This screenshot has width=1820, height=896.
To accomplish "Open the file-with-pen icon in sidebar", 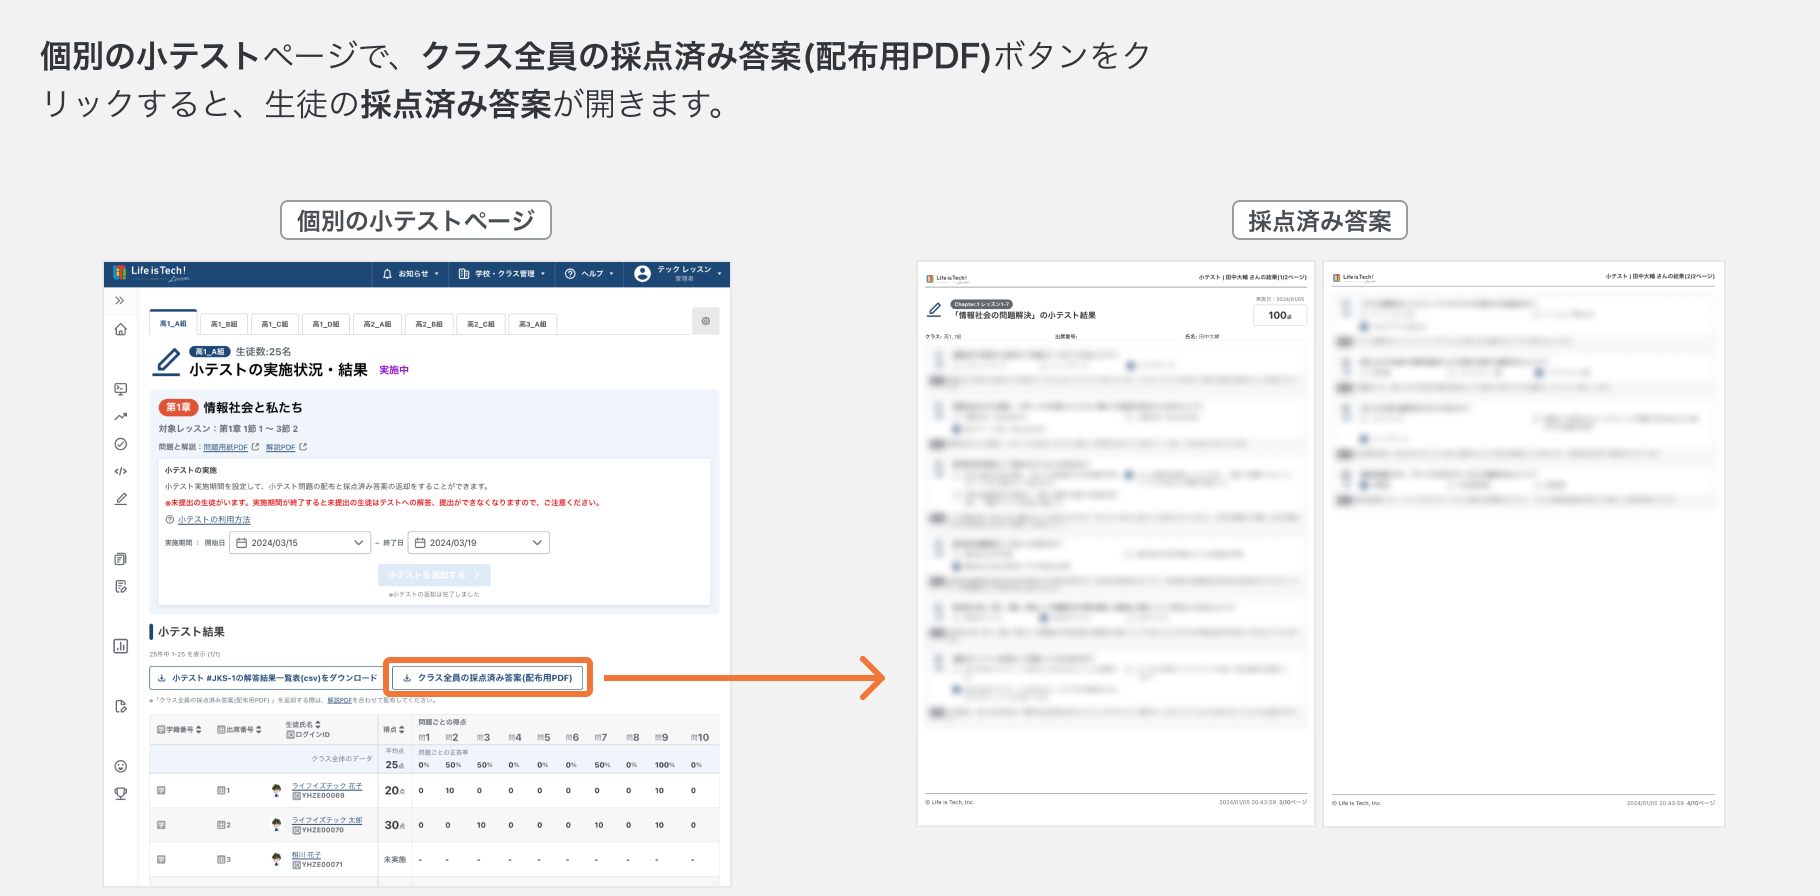I will (120, 706).
